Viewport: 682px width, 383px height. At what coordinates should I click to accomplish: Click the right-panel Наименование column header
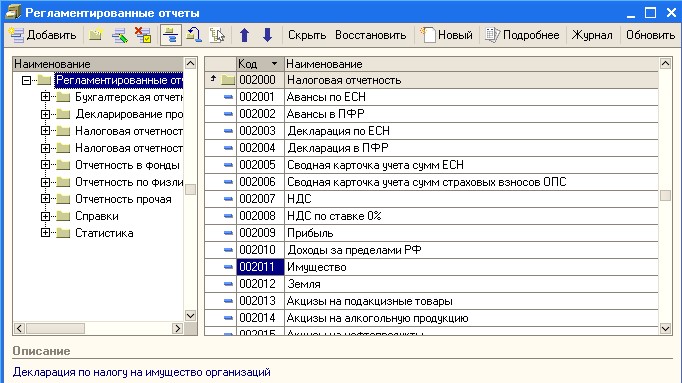pos(471,64)
